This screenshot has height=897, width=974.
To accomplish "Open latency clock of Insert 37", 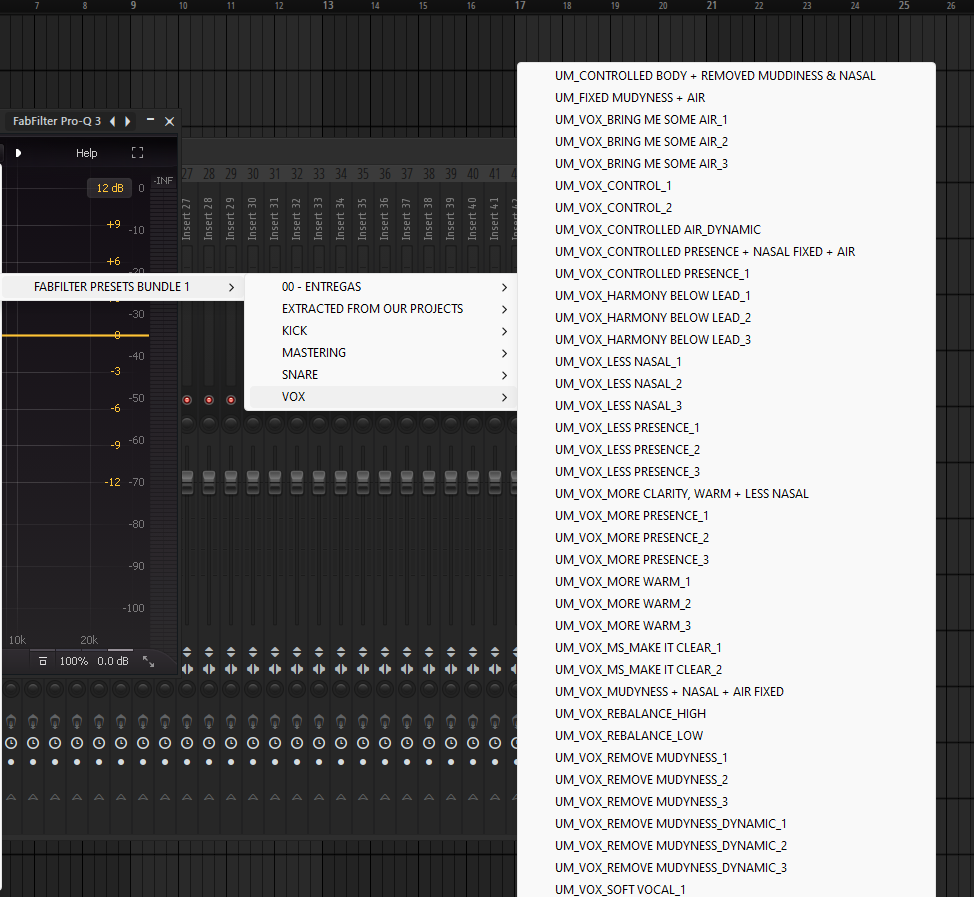I will [x=407, y=743].
